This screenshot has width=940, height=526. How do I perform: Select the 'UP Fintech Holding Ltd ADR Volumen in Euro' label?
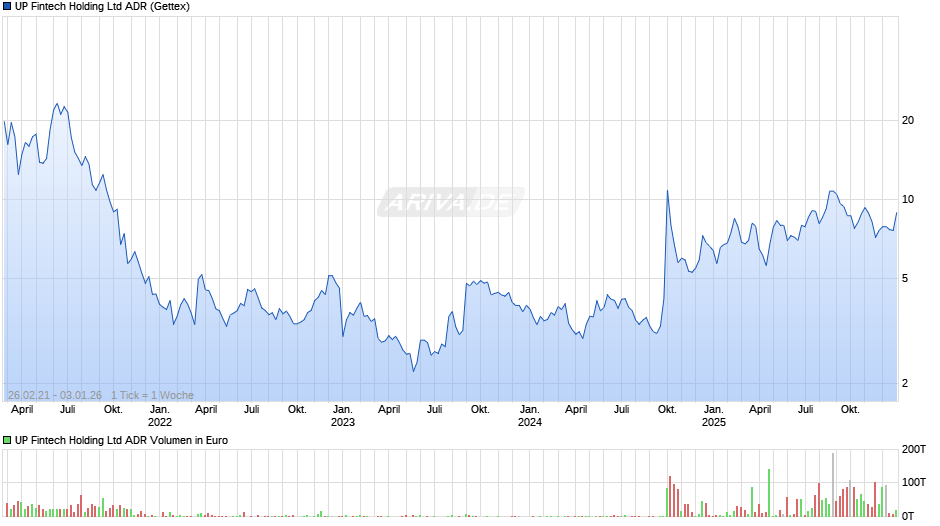(x=122, y=440)
